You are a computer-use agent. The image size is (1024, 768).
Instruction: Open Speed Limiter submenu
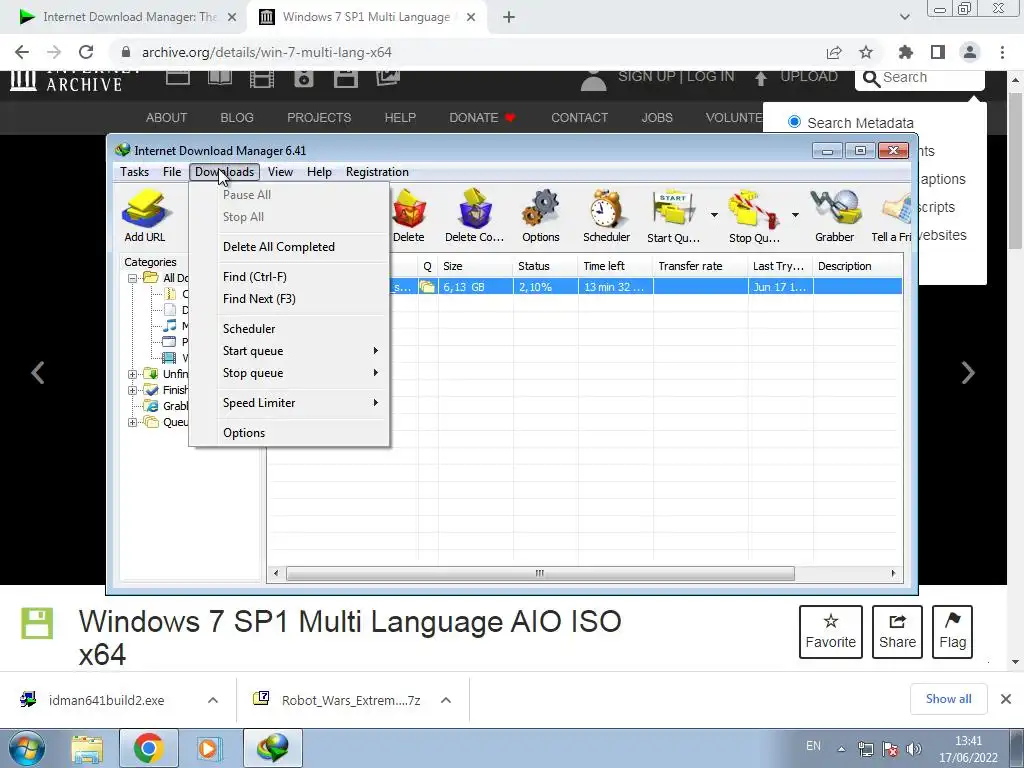[x=289, y=403]
